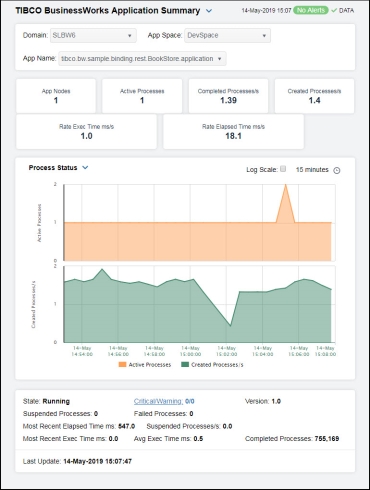The height and width of the screenshot is (490, 370).
Task: Click the clock icon next to 15 minutes
Action: 337,170
